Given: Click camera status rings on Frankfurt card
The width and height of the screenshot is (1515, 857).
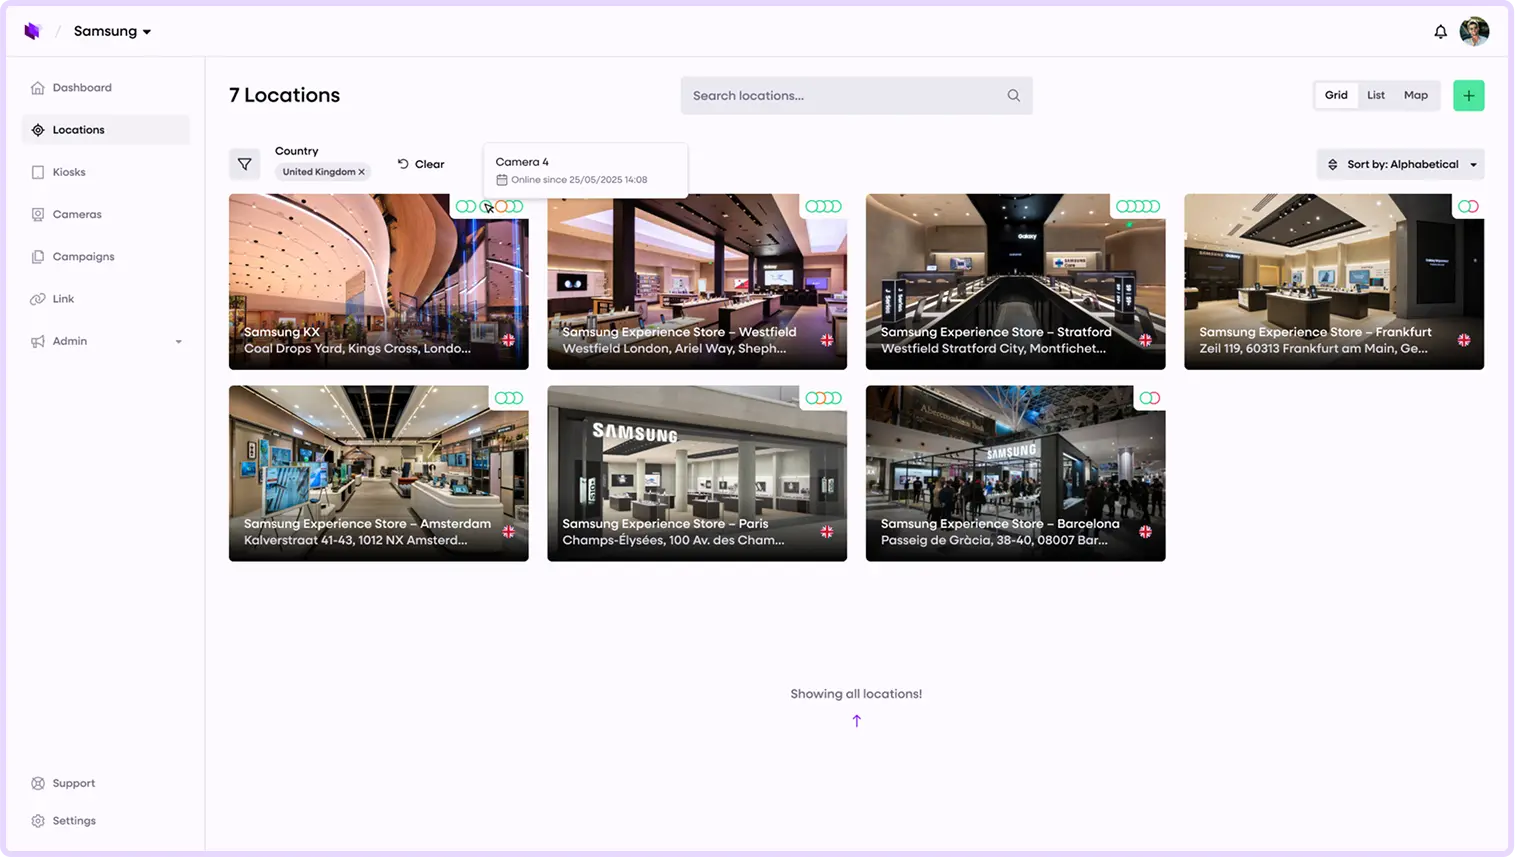Looking at the screenshot, I should click(x=1468, y=206).
